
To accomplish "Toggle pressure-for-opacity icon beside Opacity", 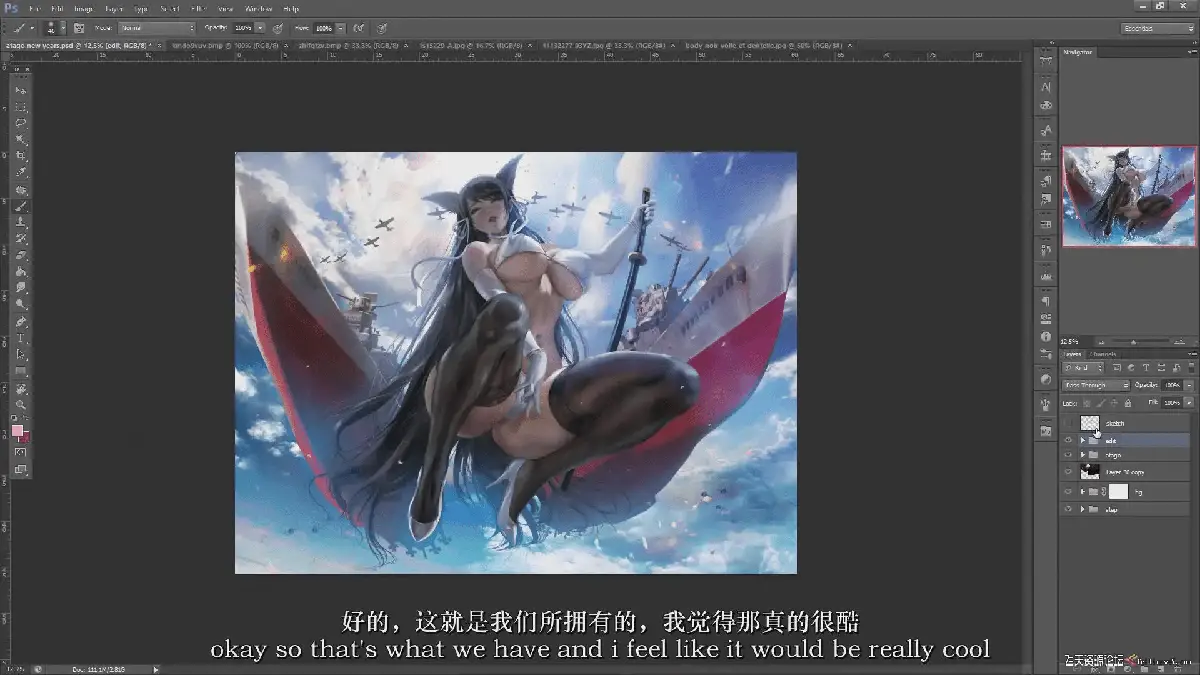I will pos(277,28).
